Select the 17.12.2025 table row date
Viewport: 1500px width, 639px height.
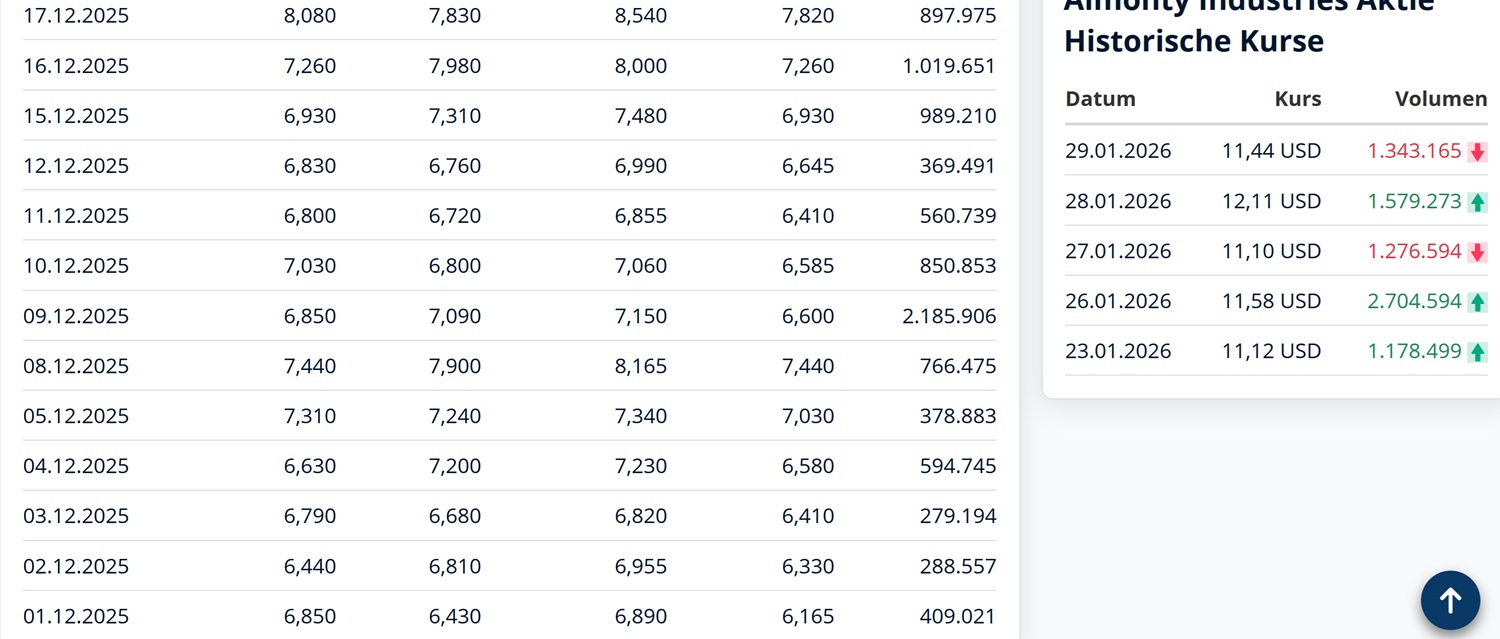coord(76,16)
